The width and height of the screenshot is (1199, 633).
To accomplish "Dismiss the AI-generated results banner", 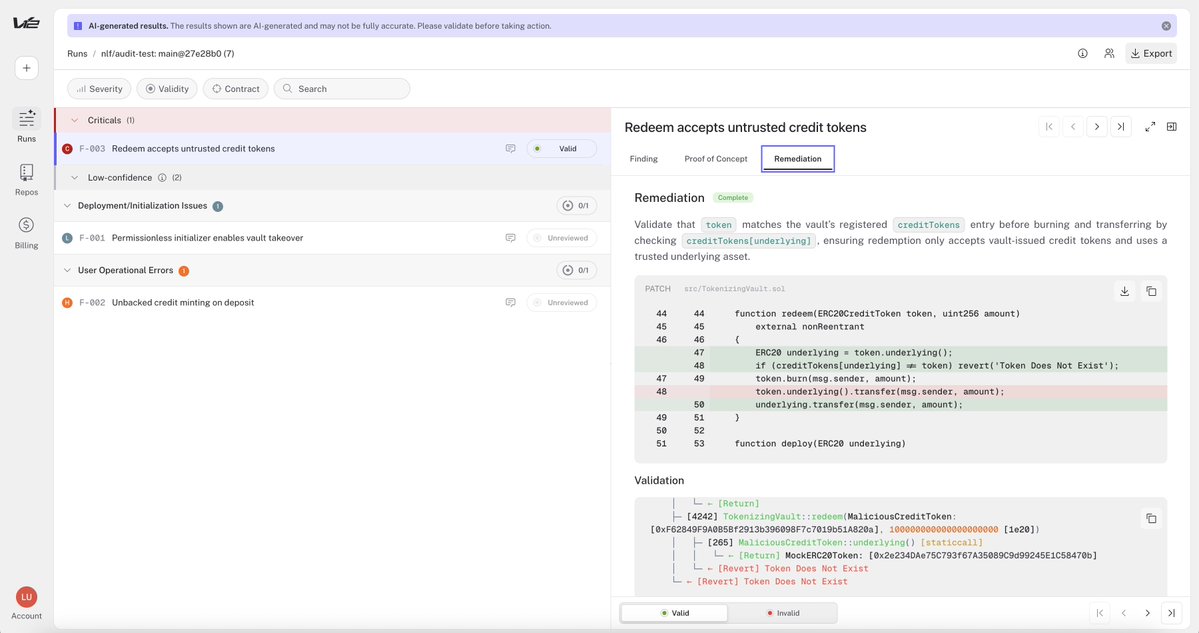I will point(1166,26).
